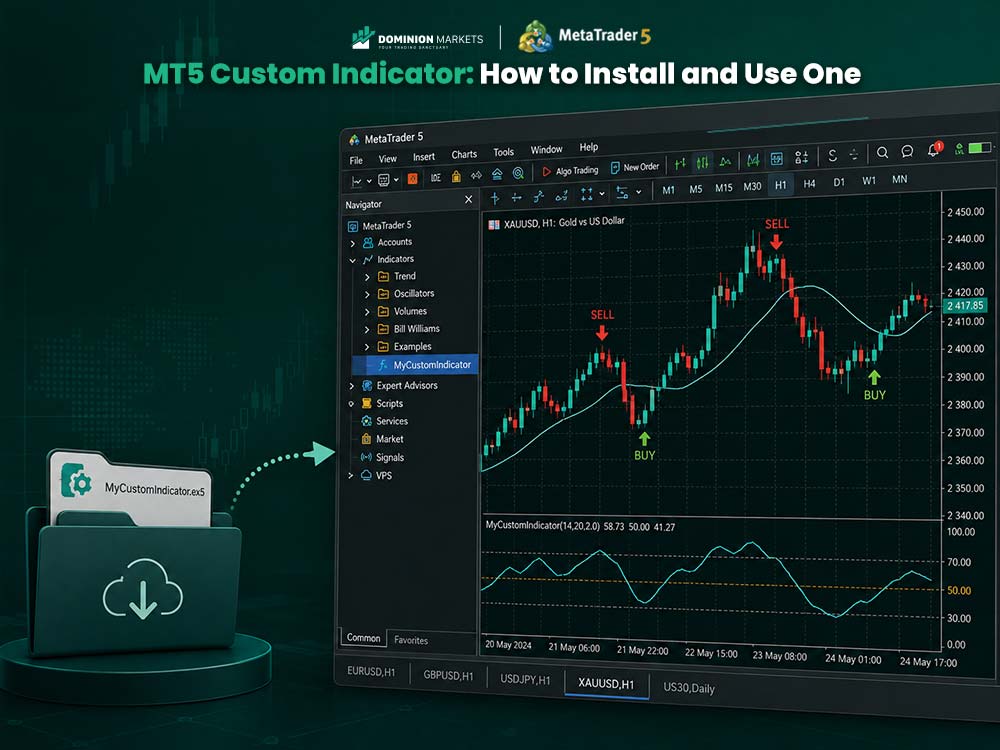Open the chat bubble icon
The height and width of the screenshot is (750, 1000).
tap(907, 151)
